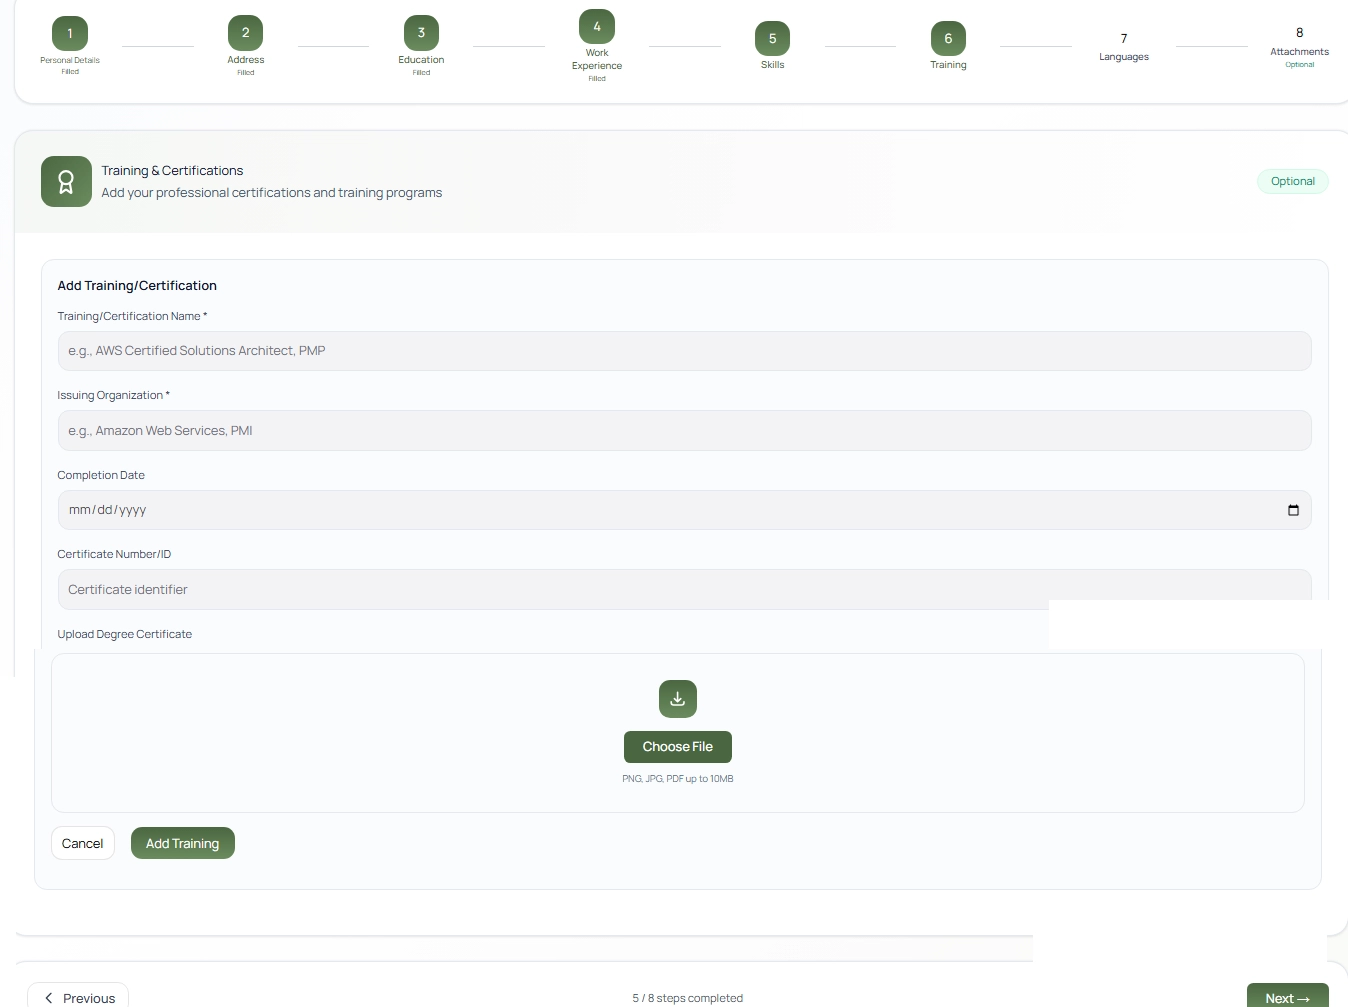
Task: Go to step 1 Personal Details
Action: pyautogui.click(x=70, y=33)
